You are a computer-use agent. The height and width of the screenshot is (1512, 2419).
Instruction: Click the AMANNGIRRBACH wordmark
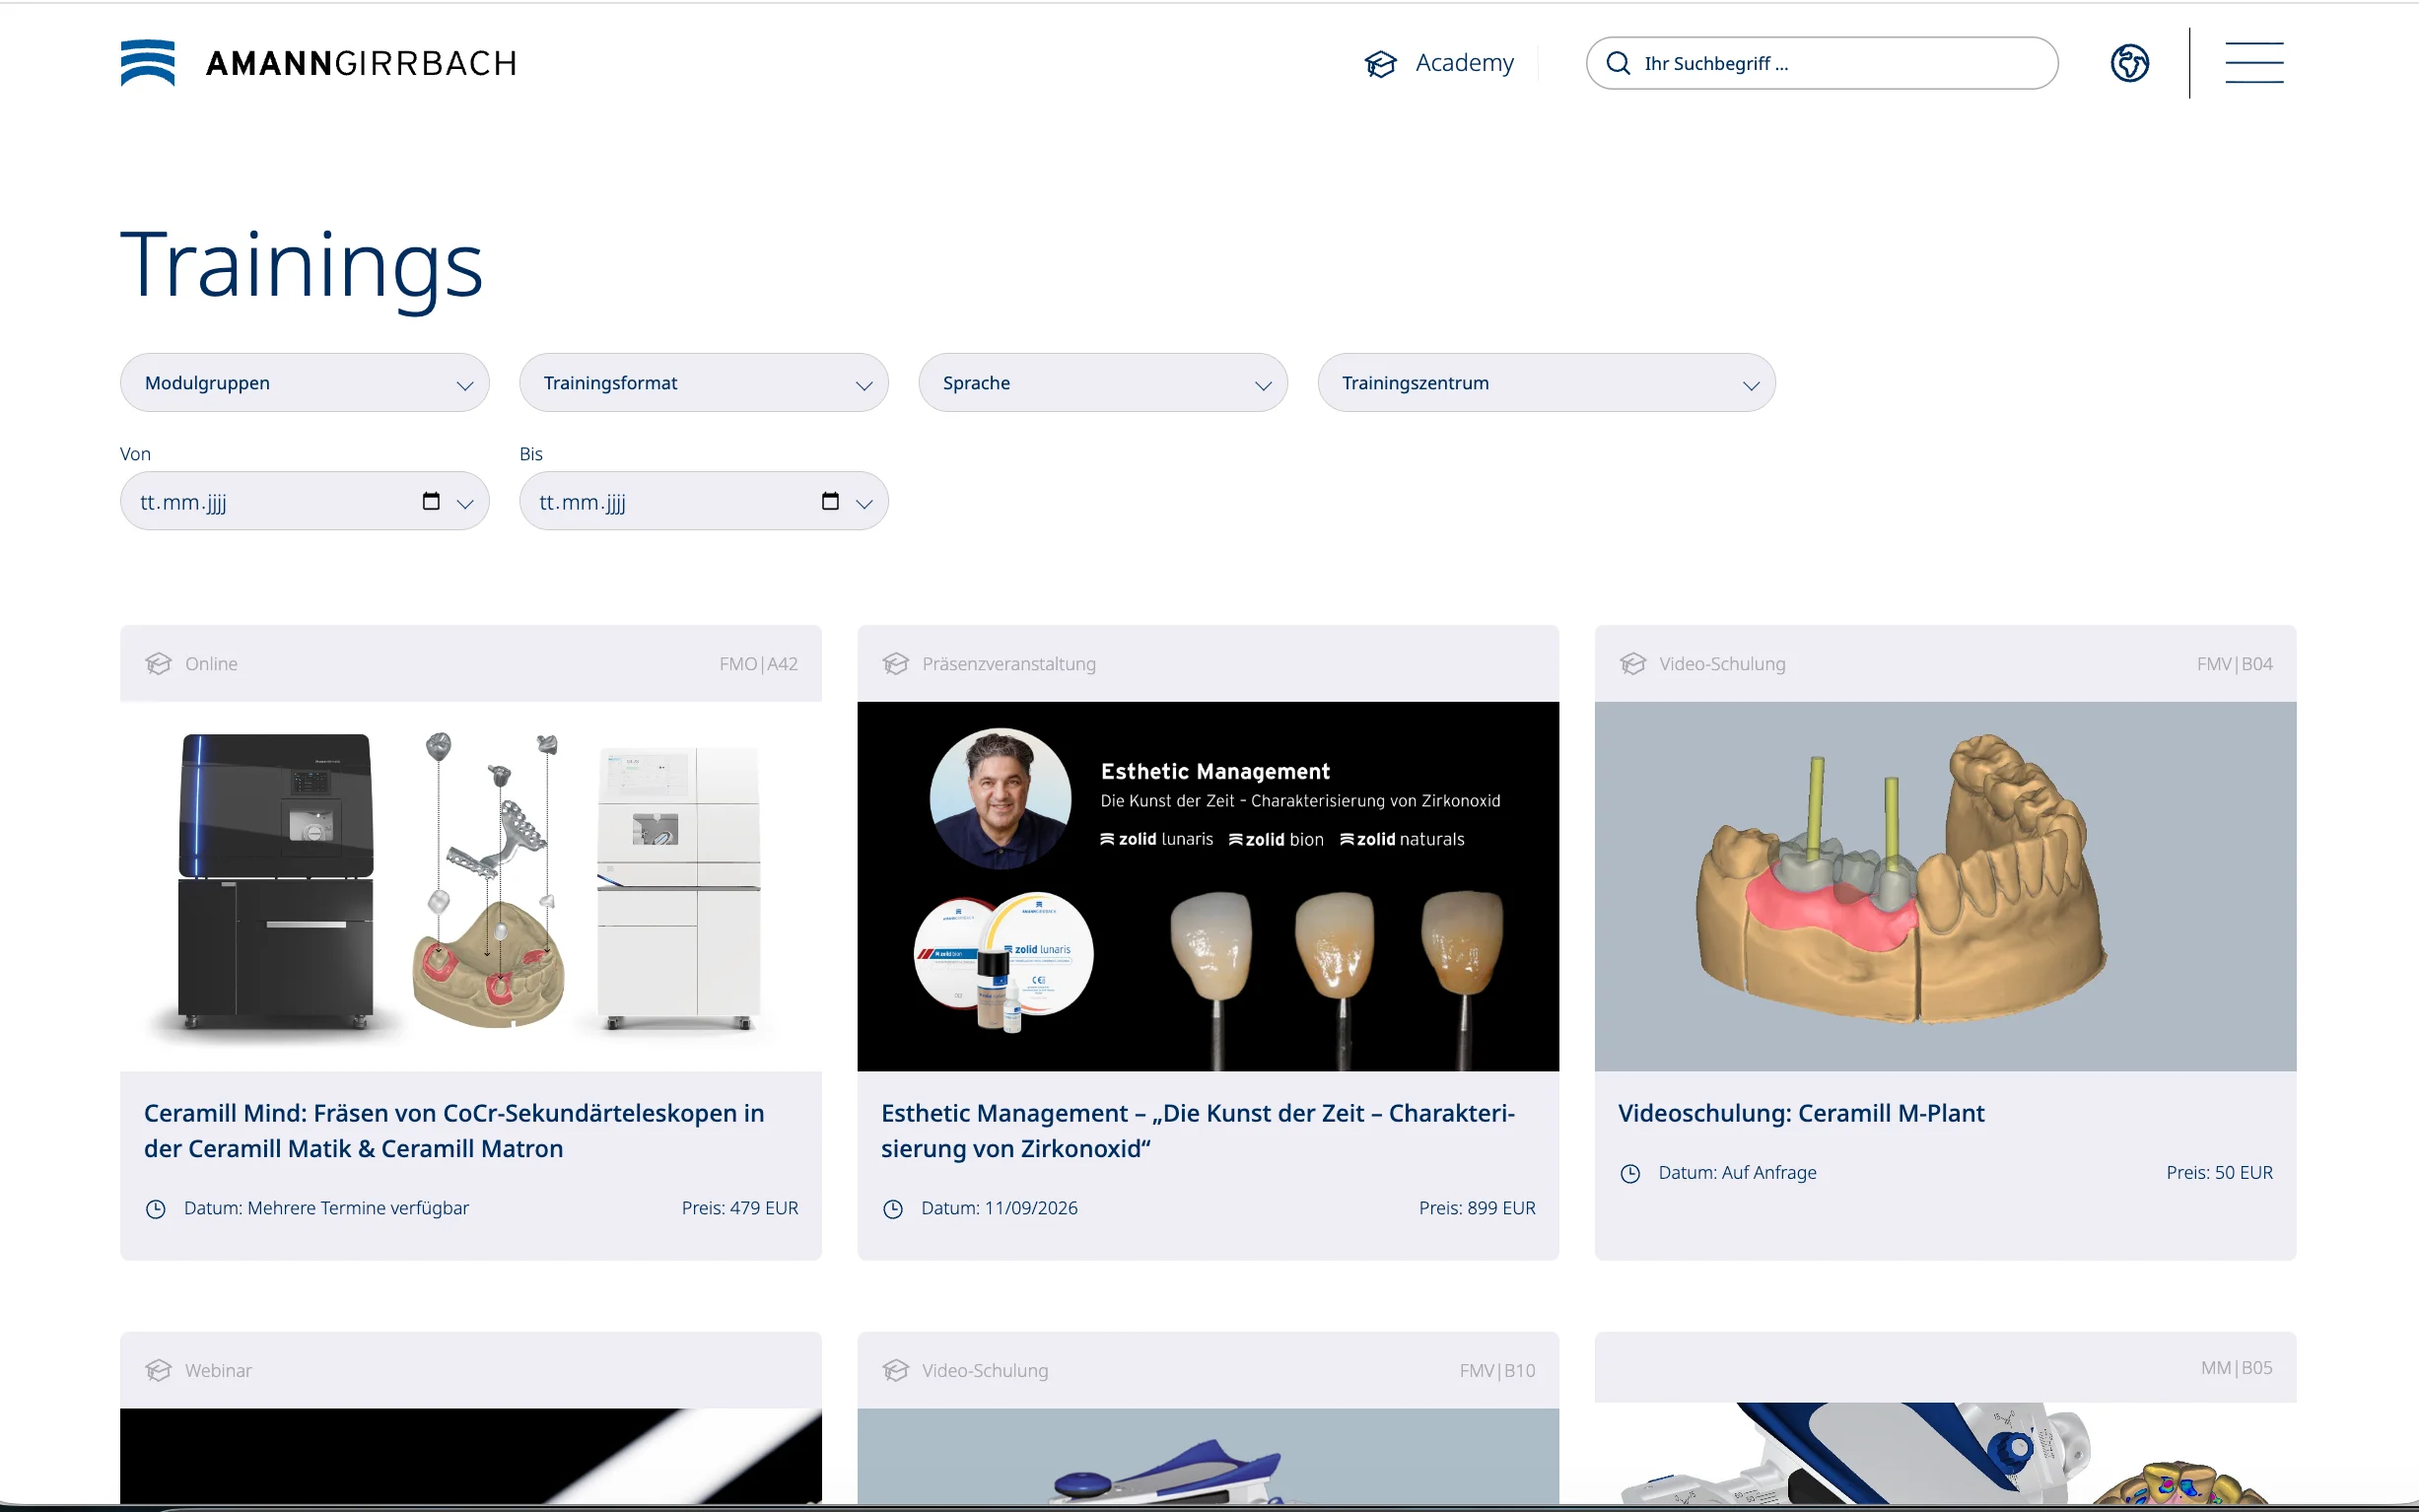coord(361,63)
